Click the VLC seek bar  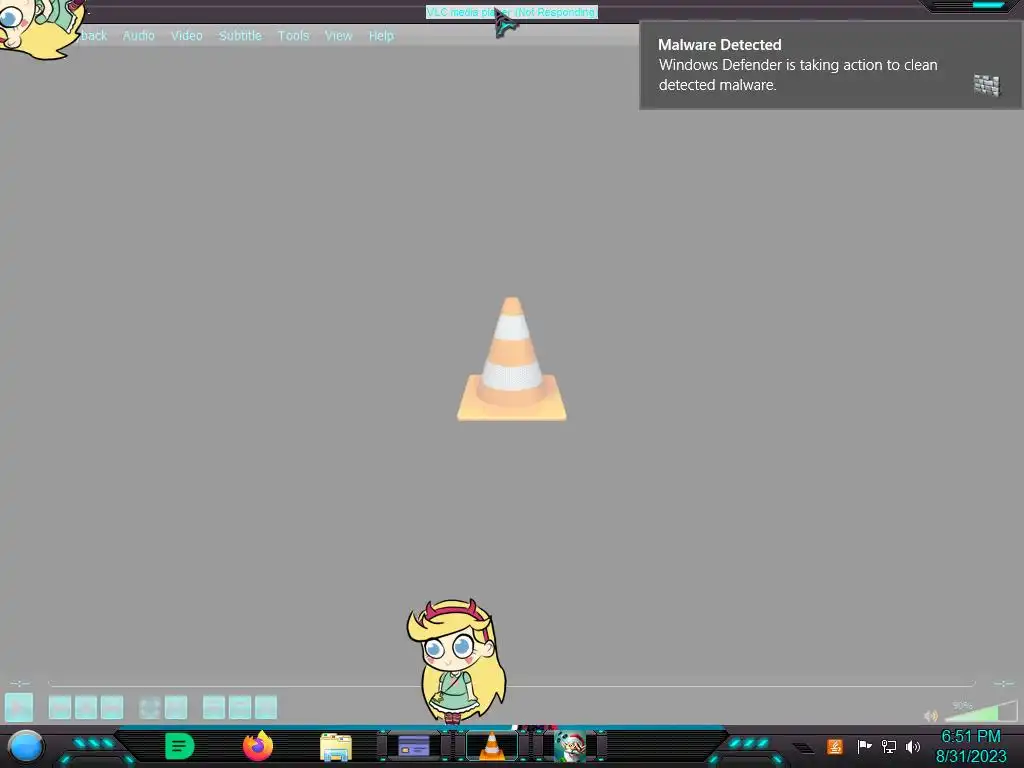pyautogui.click(x=512, y=684)
